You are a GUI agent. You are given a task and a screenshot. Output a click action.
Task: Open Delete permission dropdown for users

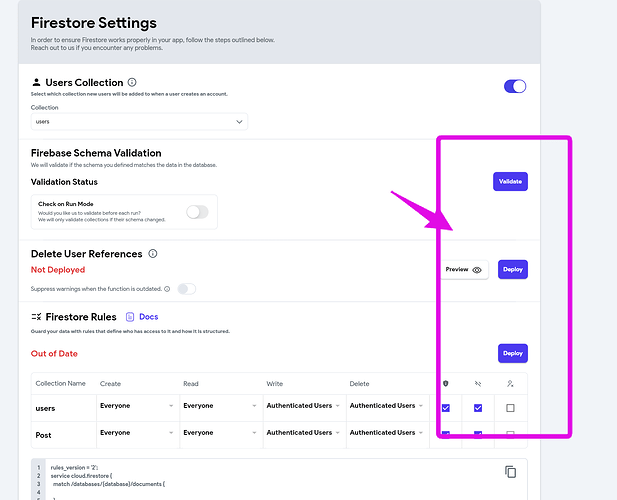388,406
